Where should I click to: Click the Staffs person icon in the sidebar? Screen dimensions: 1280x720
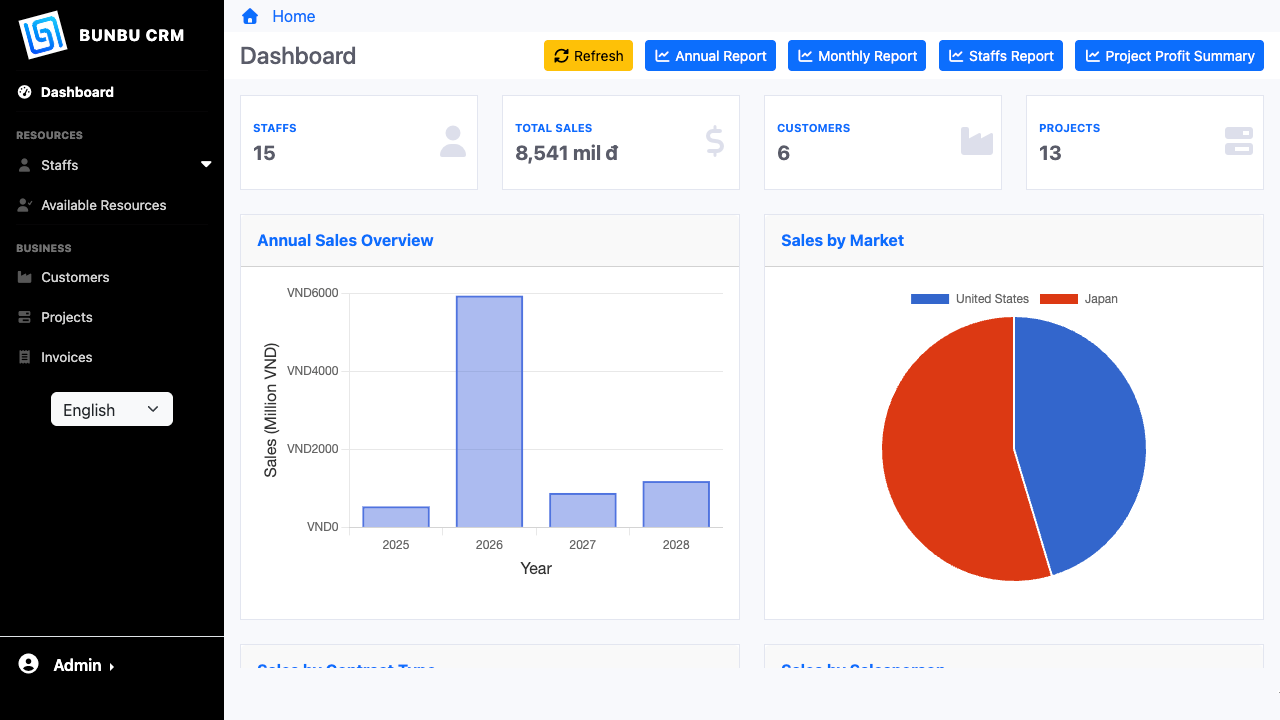coord(25,165)
